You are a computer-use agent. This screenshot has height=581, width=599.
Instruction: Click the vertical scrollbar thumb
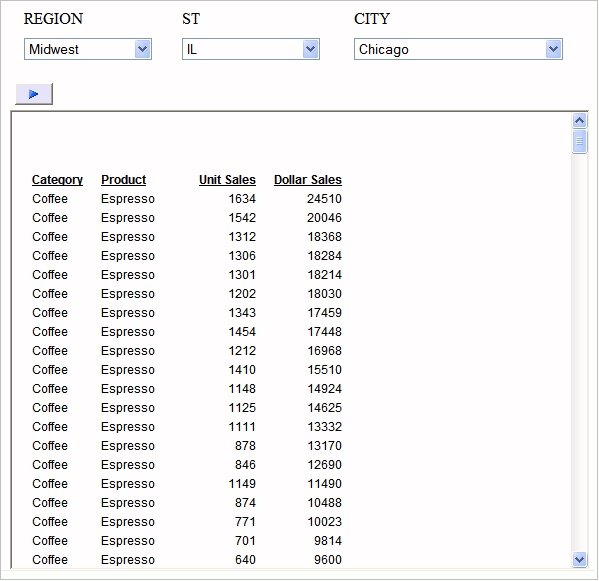point(580,141)
